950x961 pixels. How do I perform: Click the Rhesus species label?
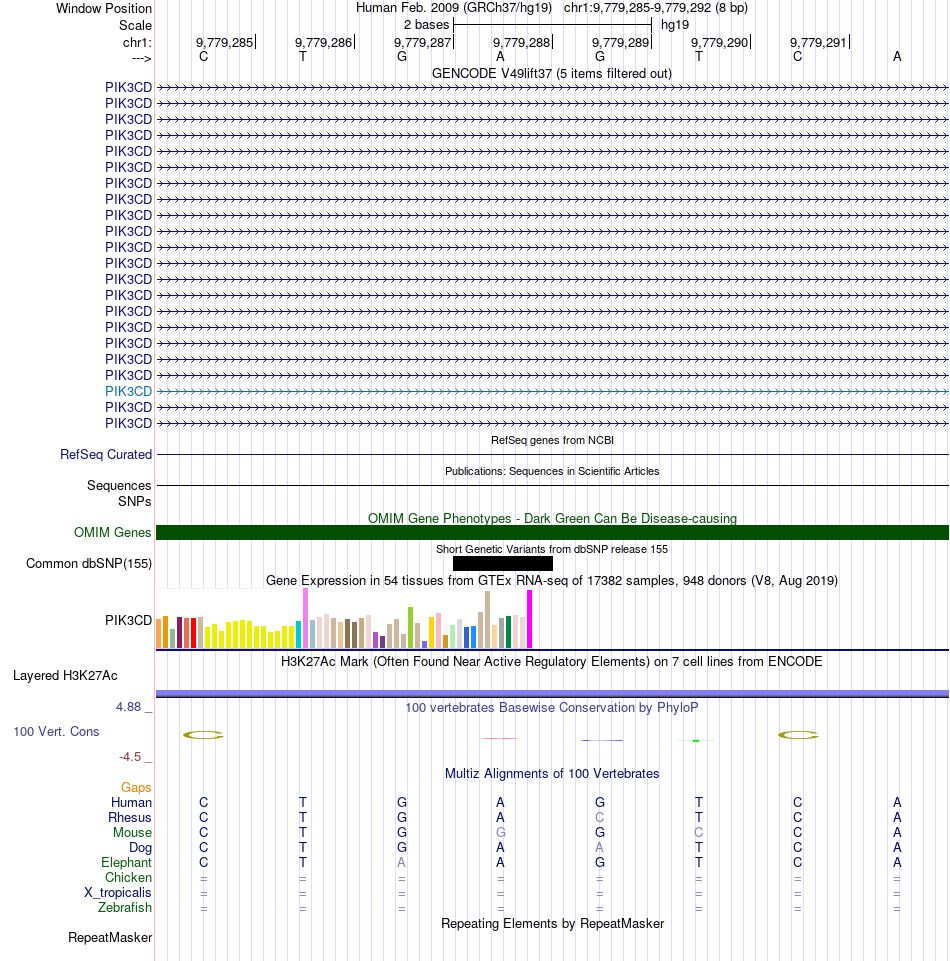129,818
